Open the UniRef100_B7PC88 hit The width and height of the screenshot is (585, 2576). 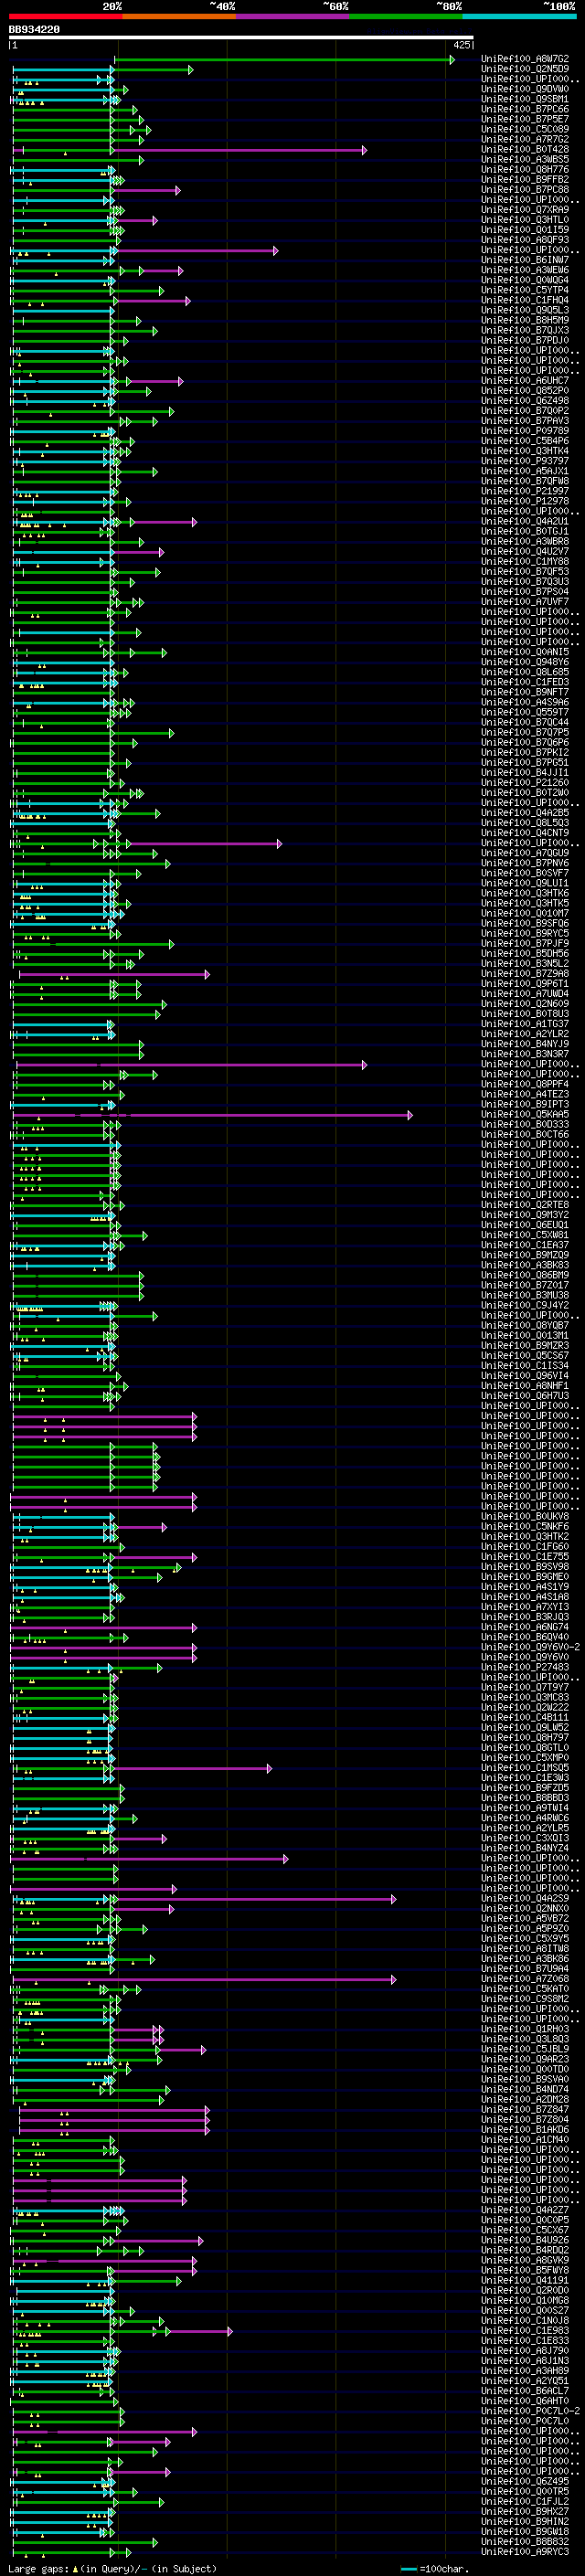pos(524,189)
